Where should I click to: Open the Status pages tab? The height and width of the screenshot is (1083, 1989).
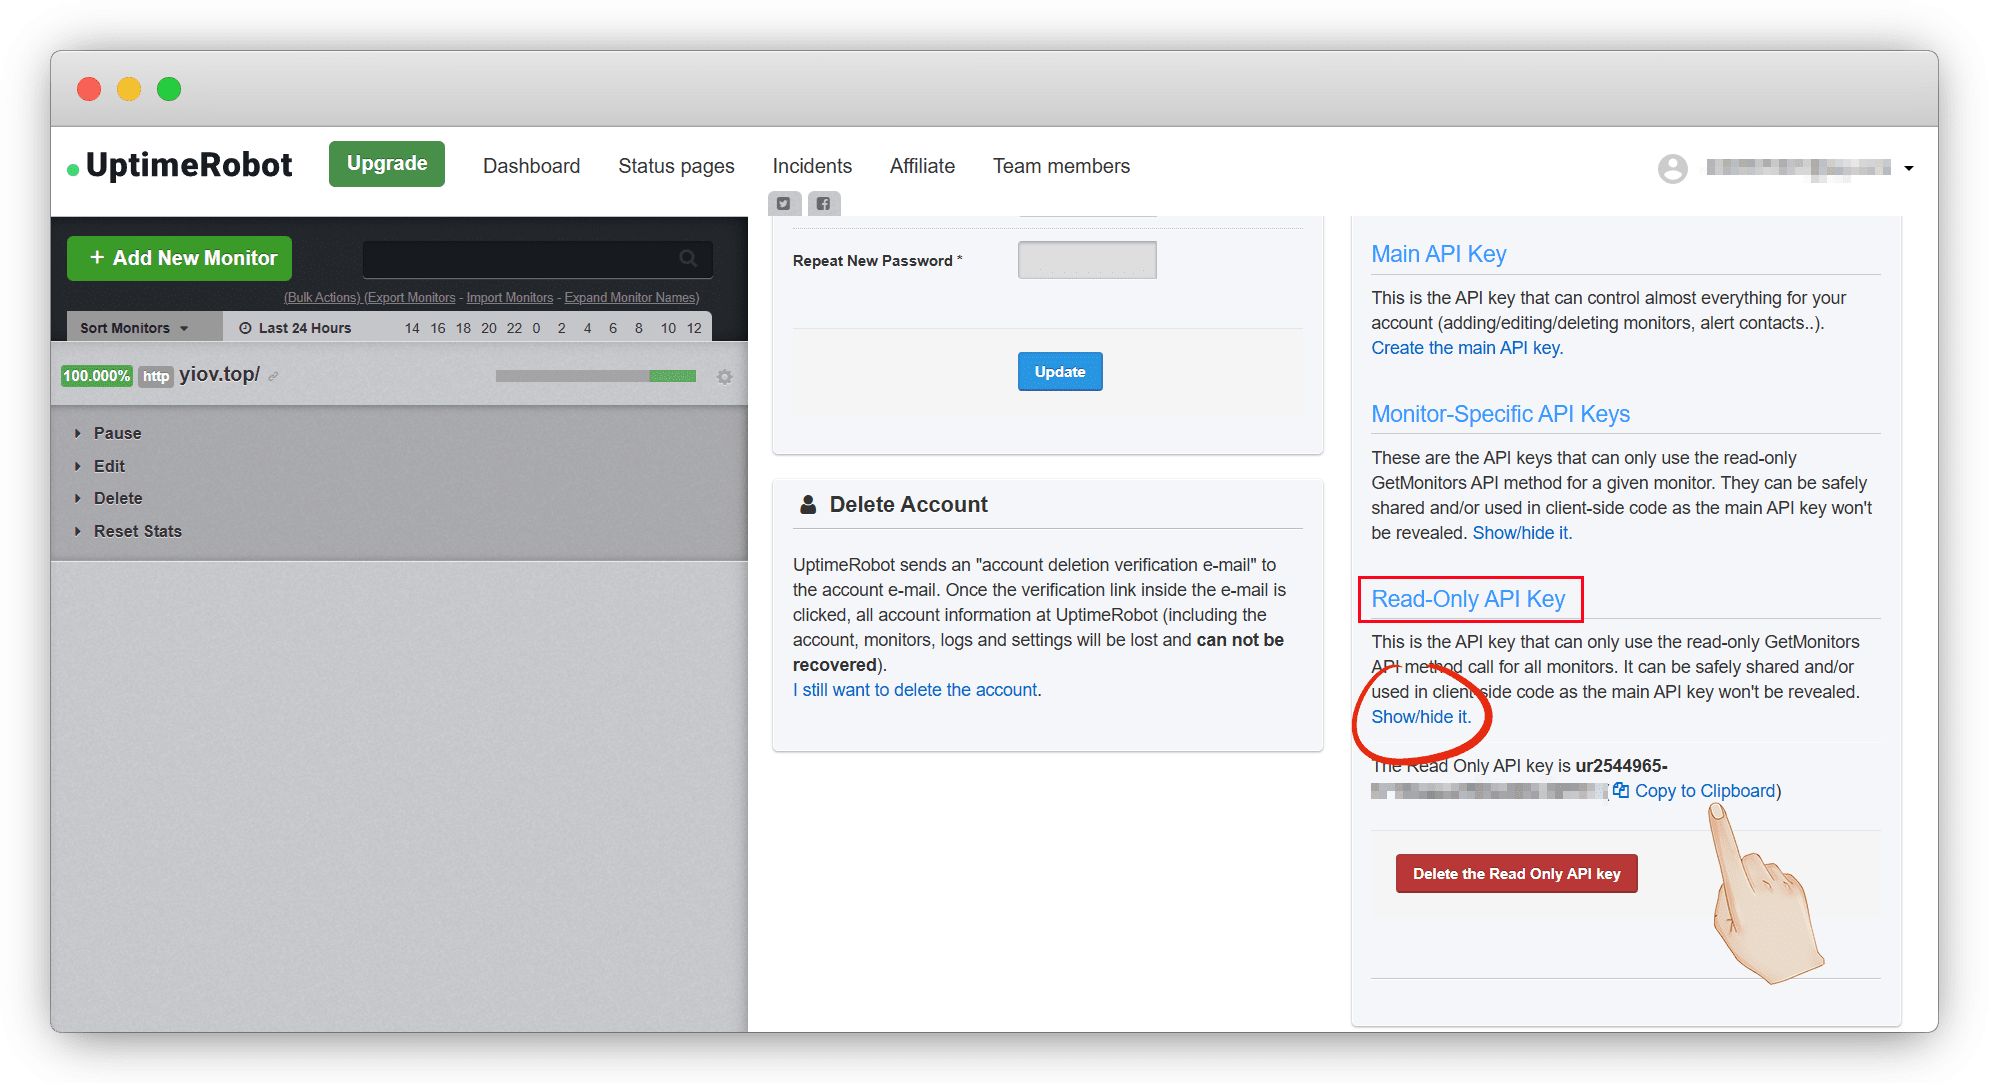(676, 166)
